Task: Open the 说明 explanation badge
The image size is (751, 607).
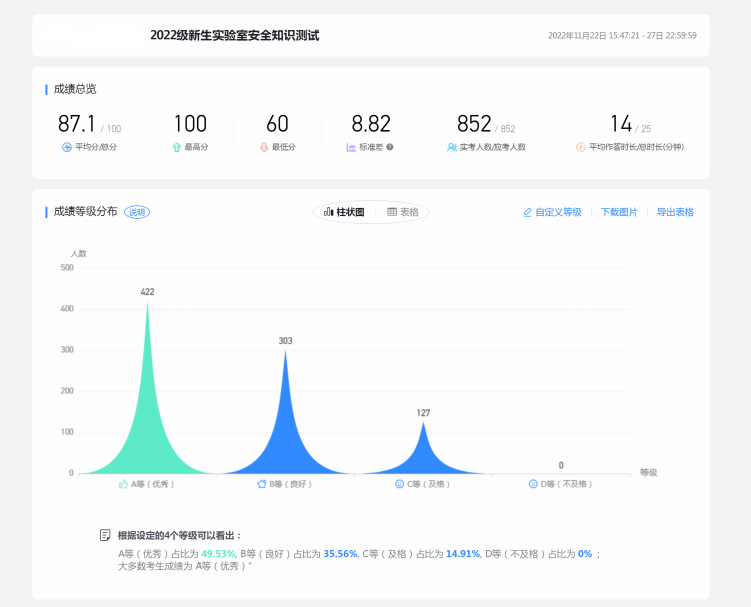Action: coord(137,212)
